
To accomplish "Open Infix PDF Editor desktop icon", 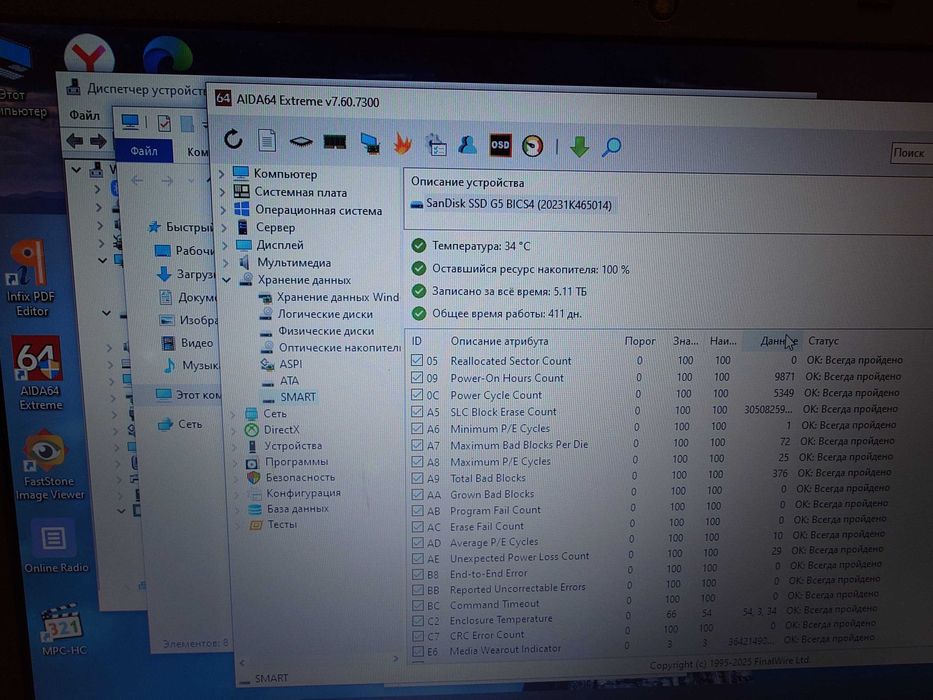I will tap(30, 277).
